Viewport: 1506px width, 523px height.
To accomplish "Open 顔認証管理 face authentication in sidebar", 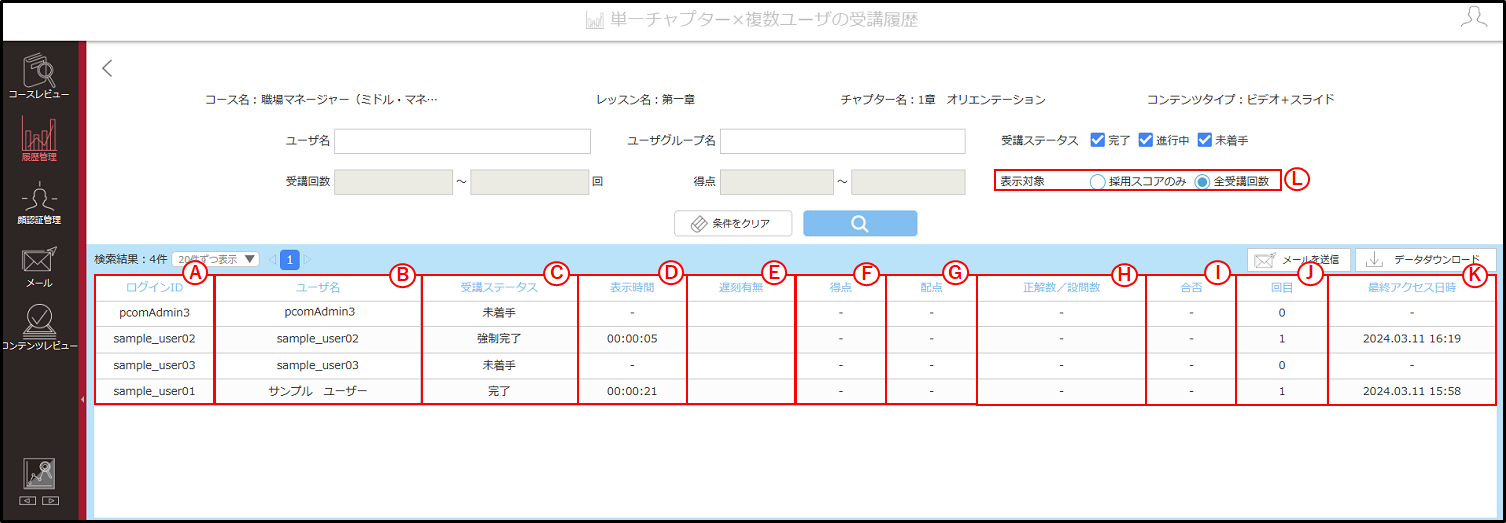I will pyautogui.click(x=39, y=203).
